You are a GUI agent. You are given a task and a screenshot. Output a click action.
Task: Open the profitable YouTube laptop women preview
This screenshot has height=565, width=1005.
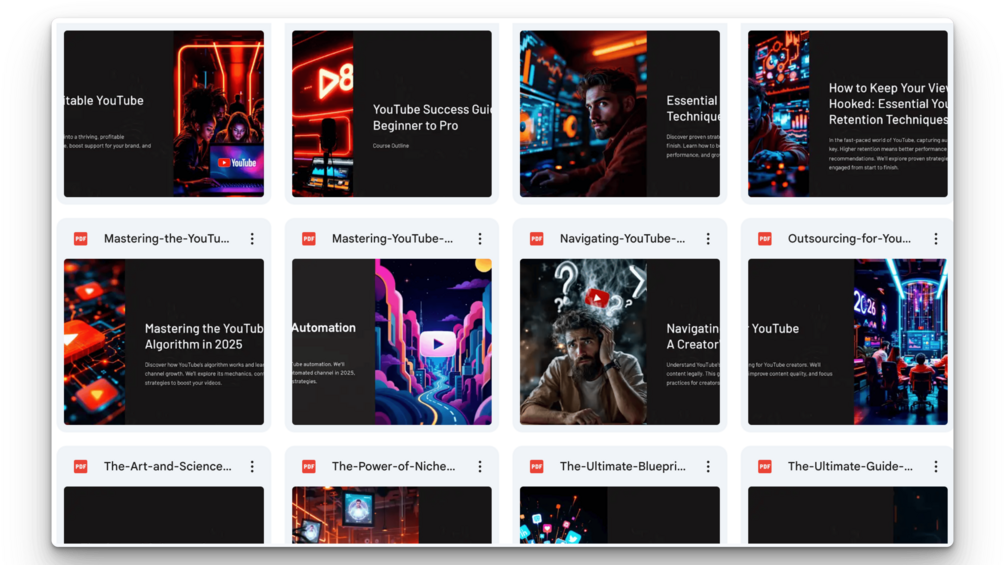click(163, 113)
